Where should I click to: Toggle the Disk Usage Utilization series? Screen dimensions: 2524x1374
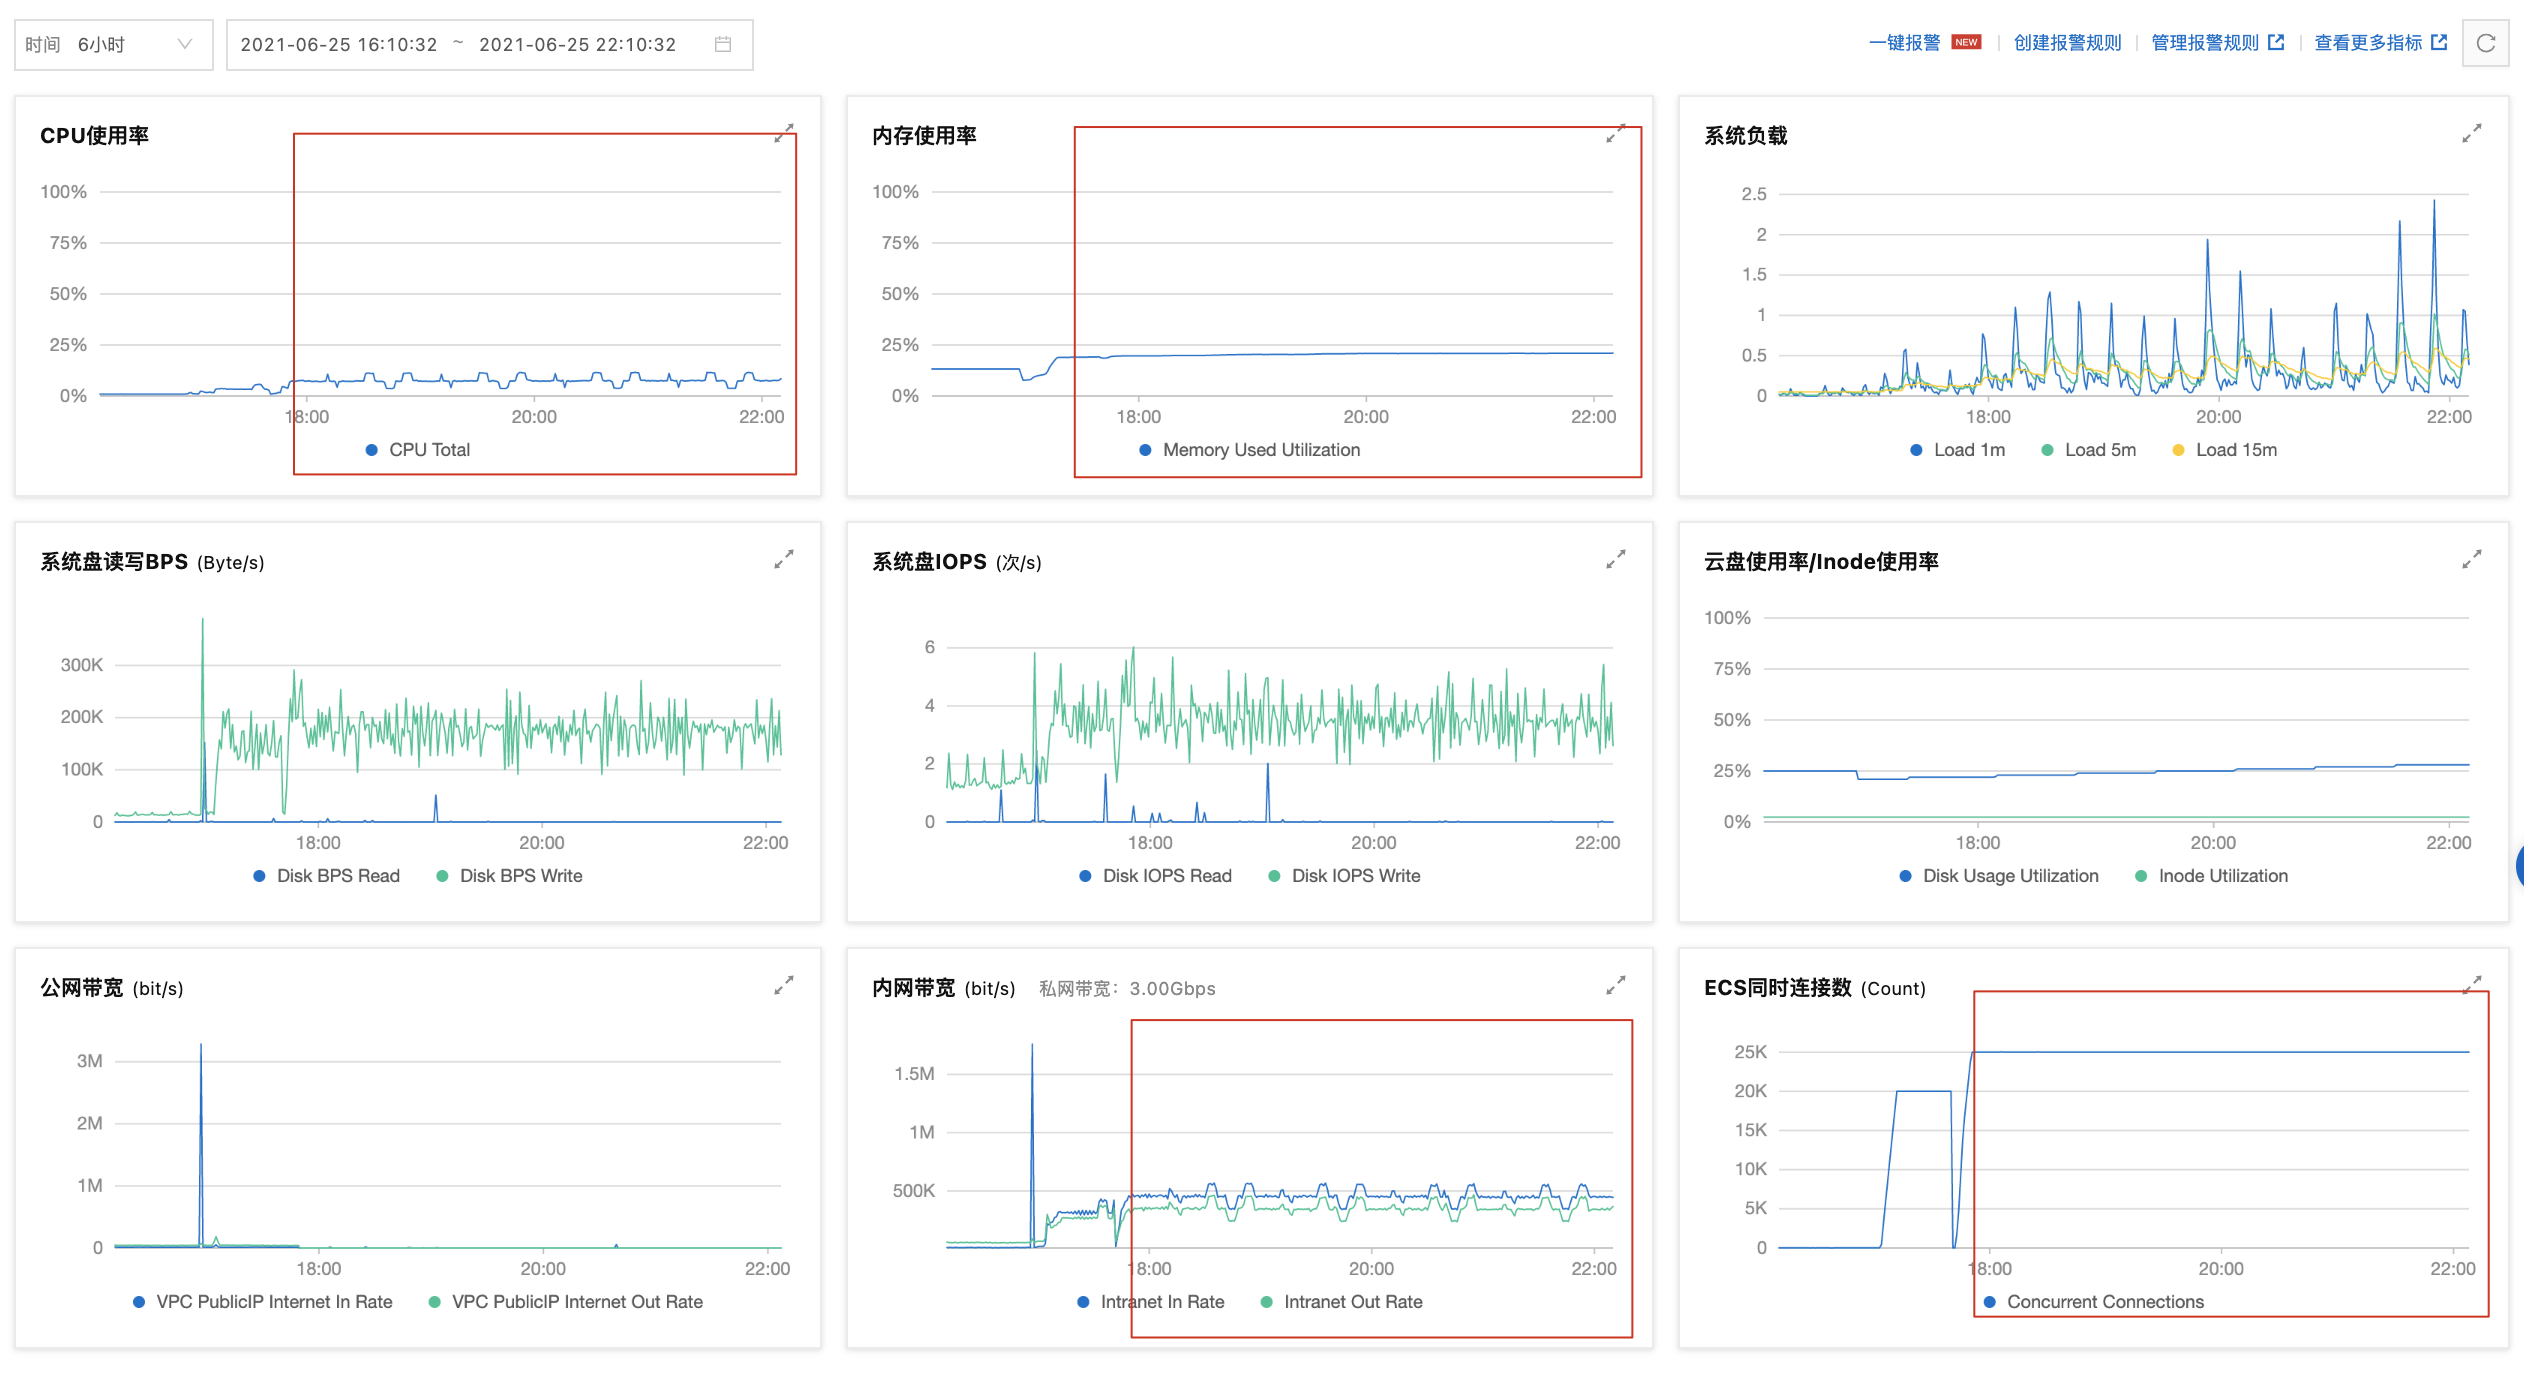click(x=2000, y=876)
